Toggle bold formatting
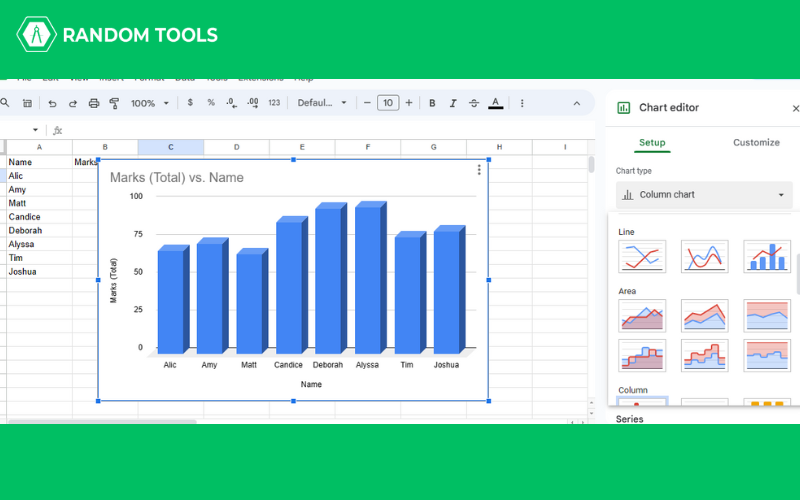Viewport: 800px width, 500px height. pyautogui.click(x=432, y=103)
